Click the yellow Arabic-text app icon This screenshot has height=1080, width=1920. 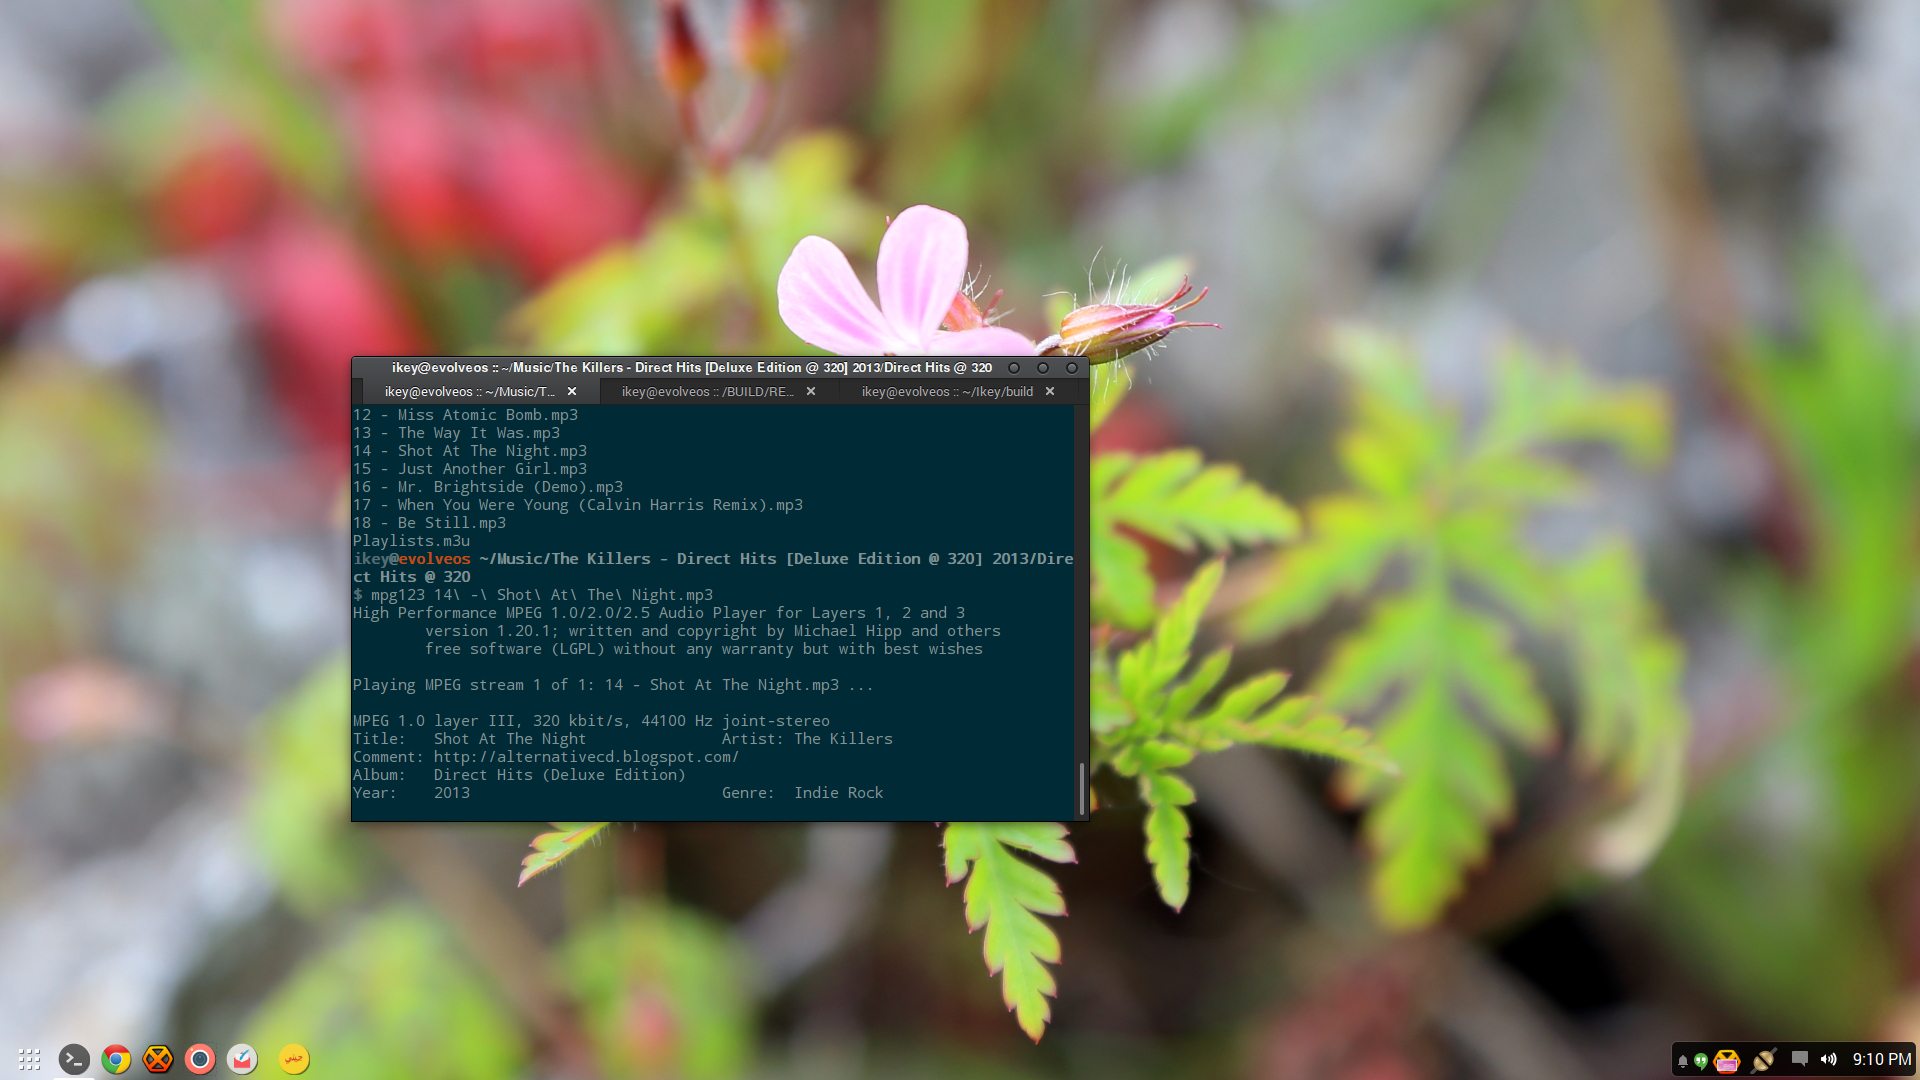[294, 1059]
